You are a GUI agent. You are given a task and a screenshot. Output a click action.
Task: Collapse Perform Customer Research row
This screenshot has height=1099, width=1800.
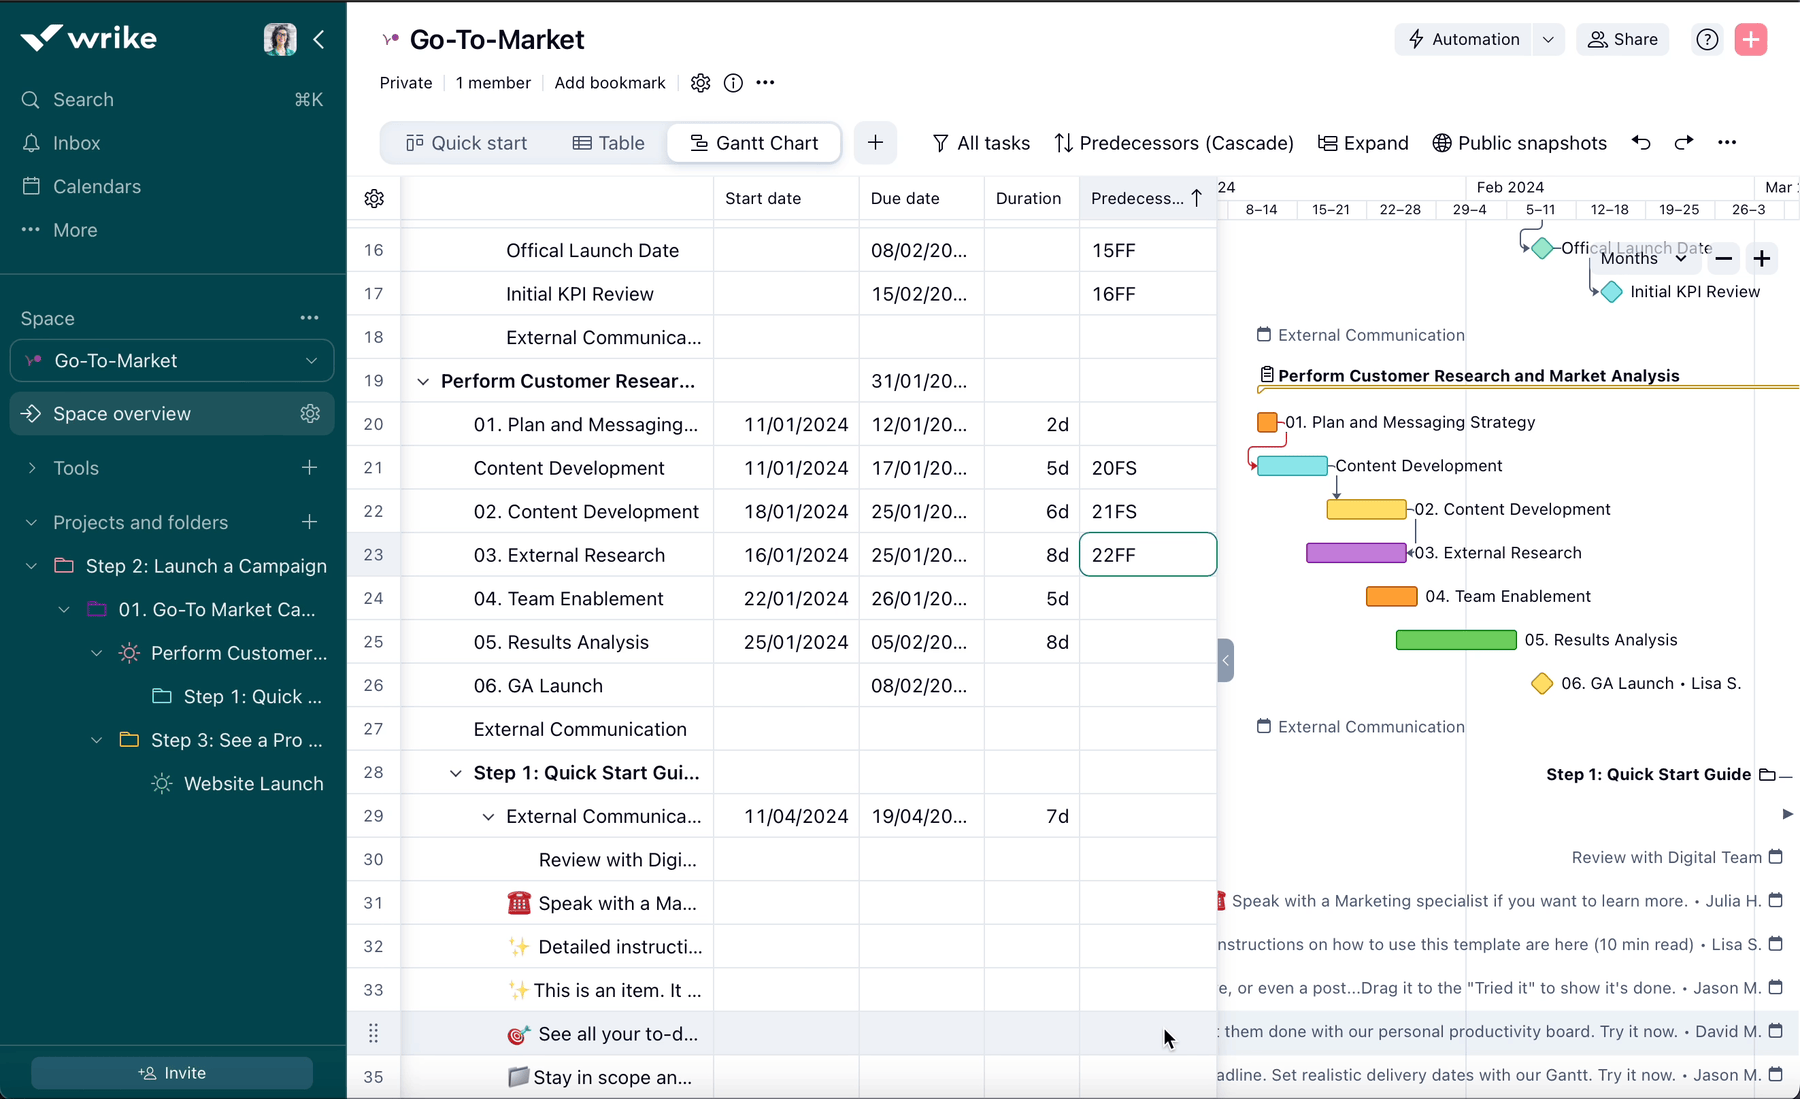pyautogui.click(x=423, y=381)
